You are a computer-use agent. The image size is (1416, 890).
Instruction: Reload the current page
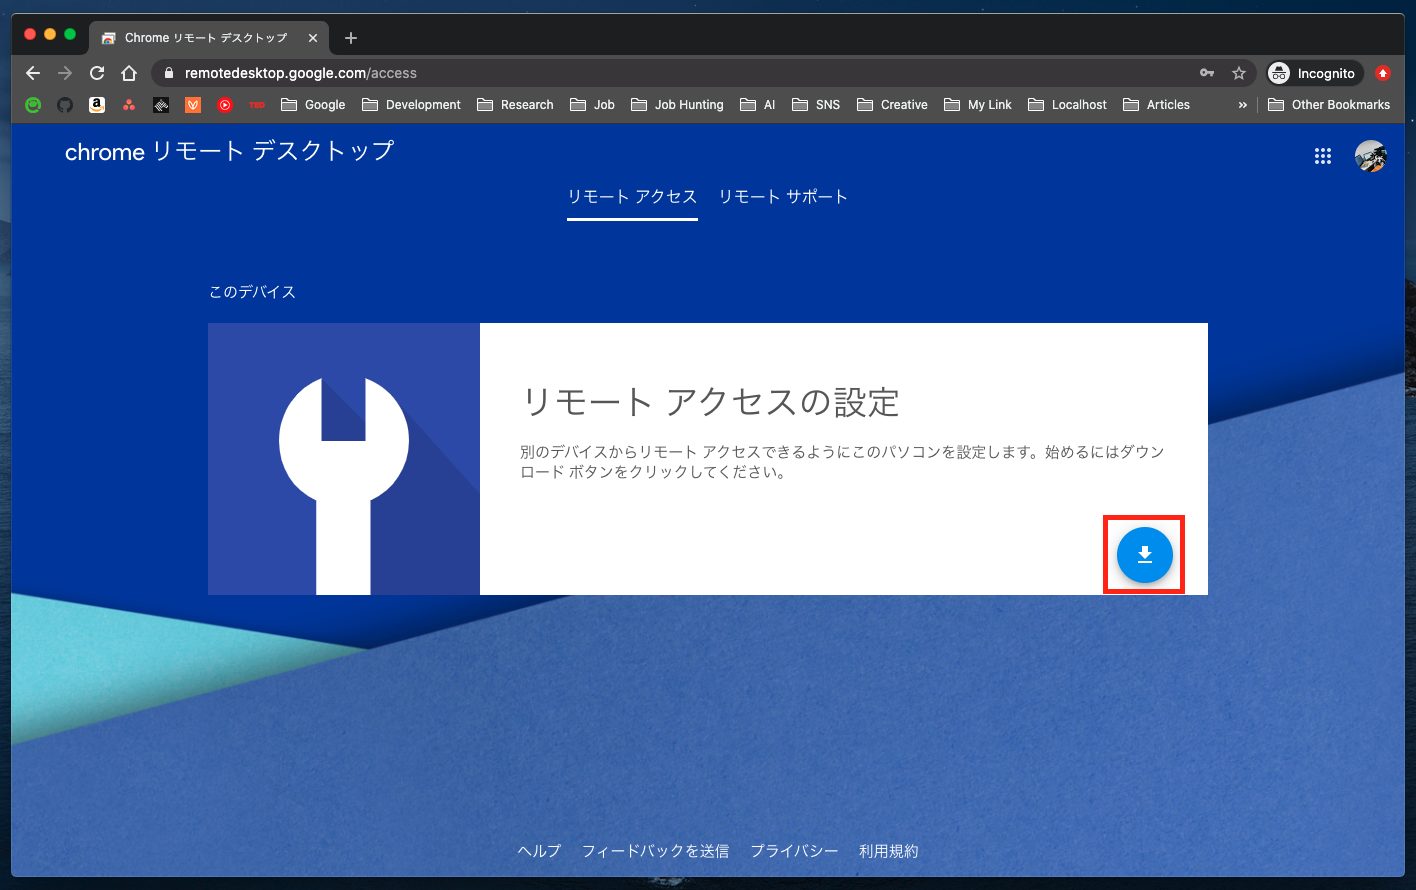(x=97, y=73)
